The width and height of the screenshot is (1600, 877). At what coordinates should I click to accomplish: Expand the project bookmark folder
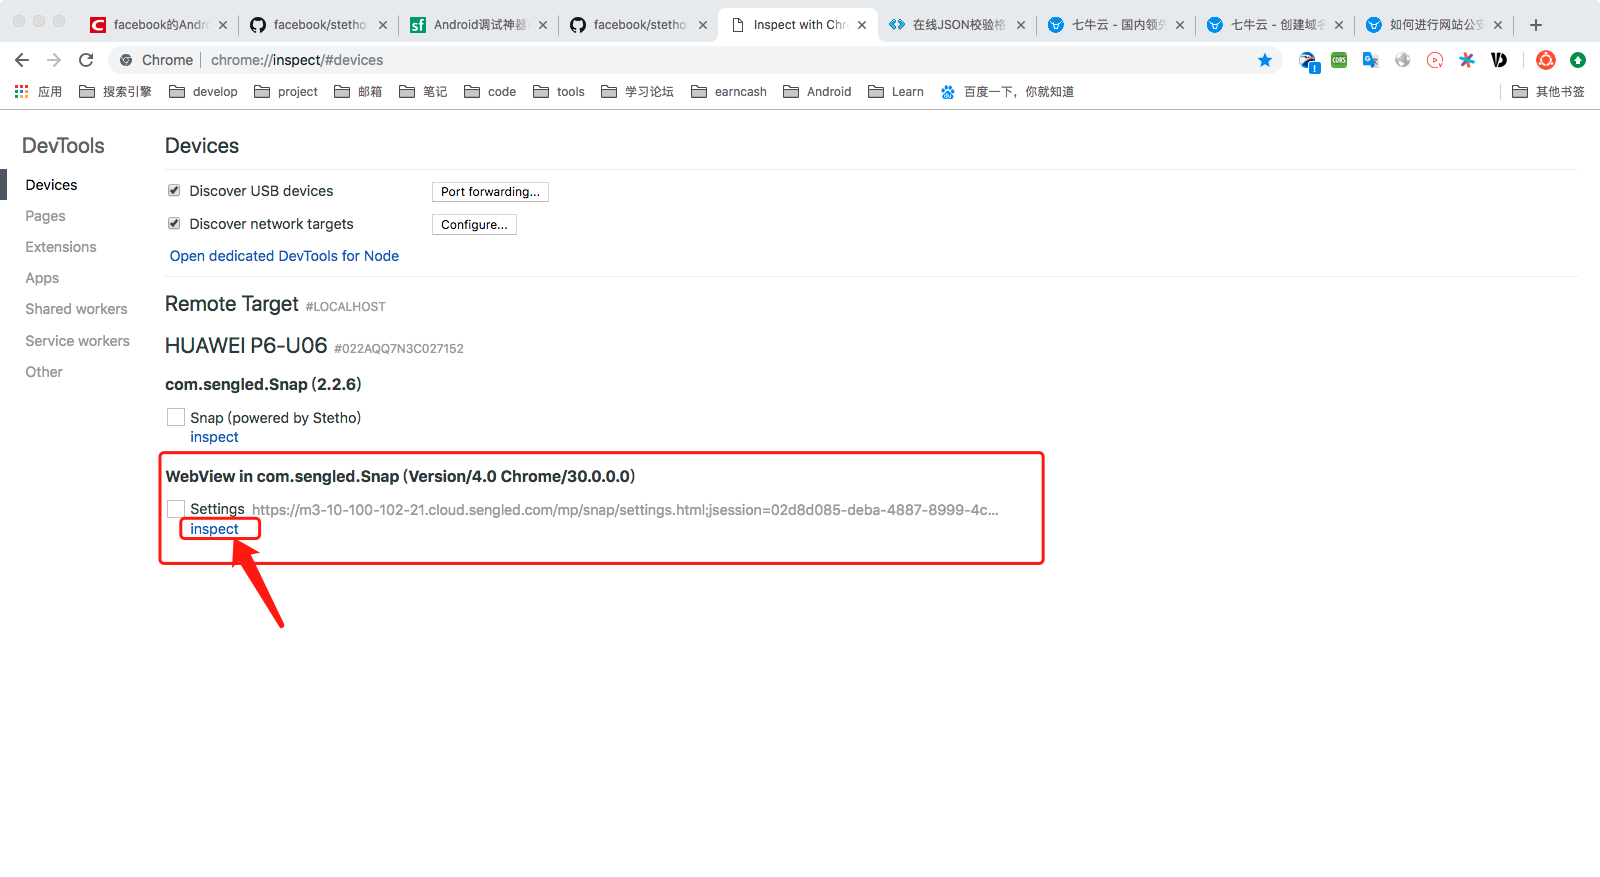pos(286,92)
